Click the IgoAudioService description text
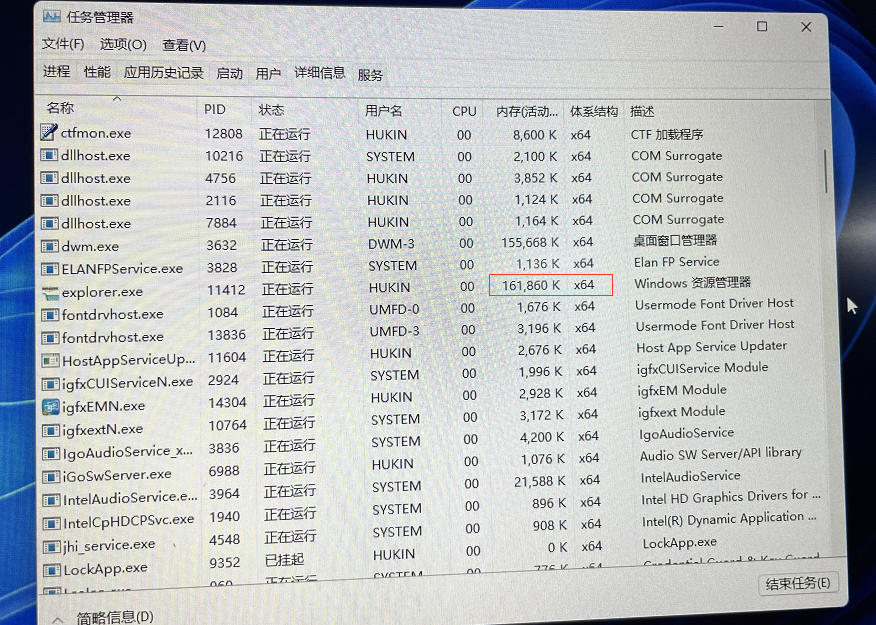 pyautogui.click(x=687, y=433)
